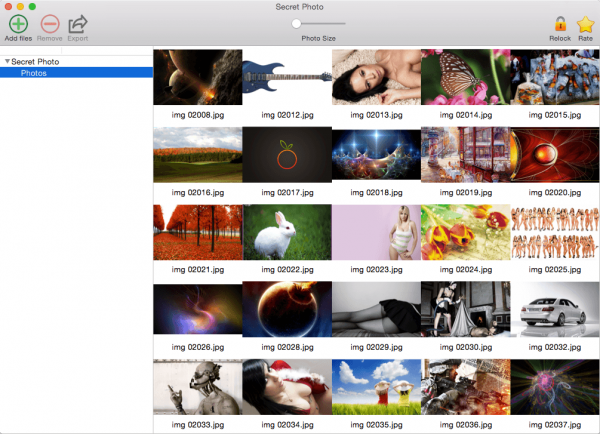This screenshot has width=600, height=434.
Task: Select the red autumn trees thumbnail img 02021.jpg
Action: (x=198, y=232)
